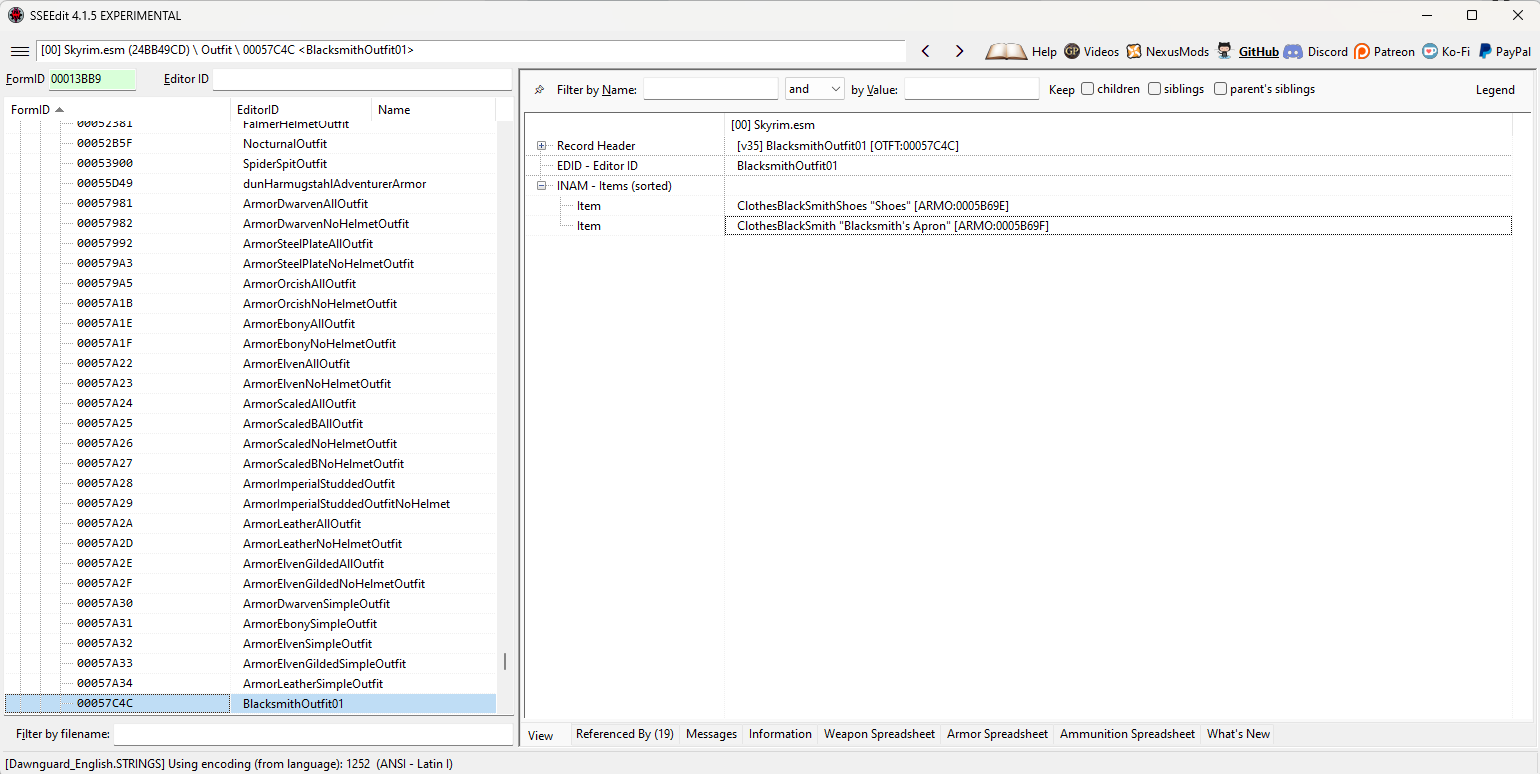Image resolution: width=1540 pixels, height=774 pixels.
Task: Select the ArmorLeatherSimpleOutfit row
Action: tap(250, 684)
